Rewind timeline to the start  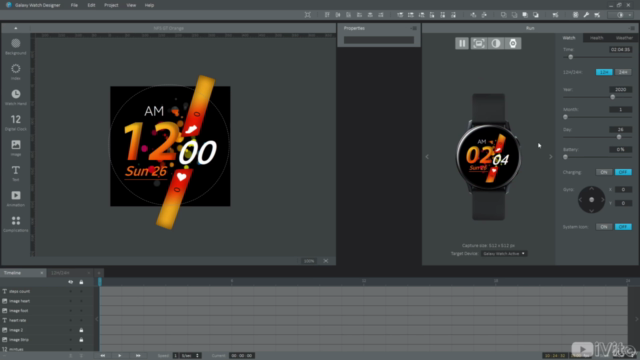(x=103, y=356)
